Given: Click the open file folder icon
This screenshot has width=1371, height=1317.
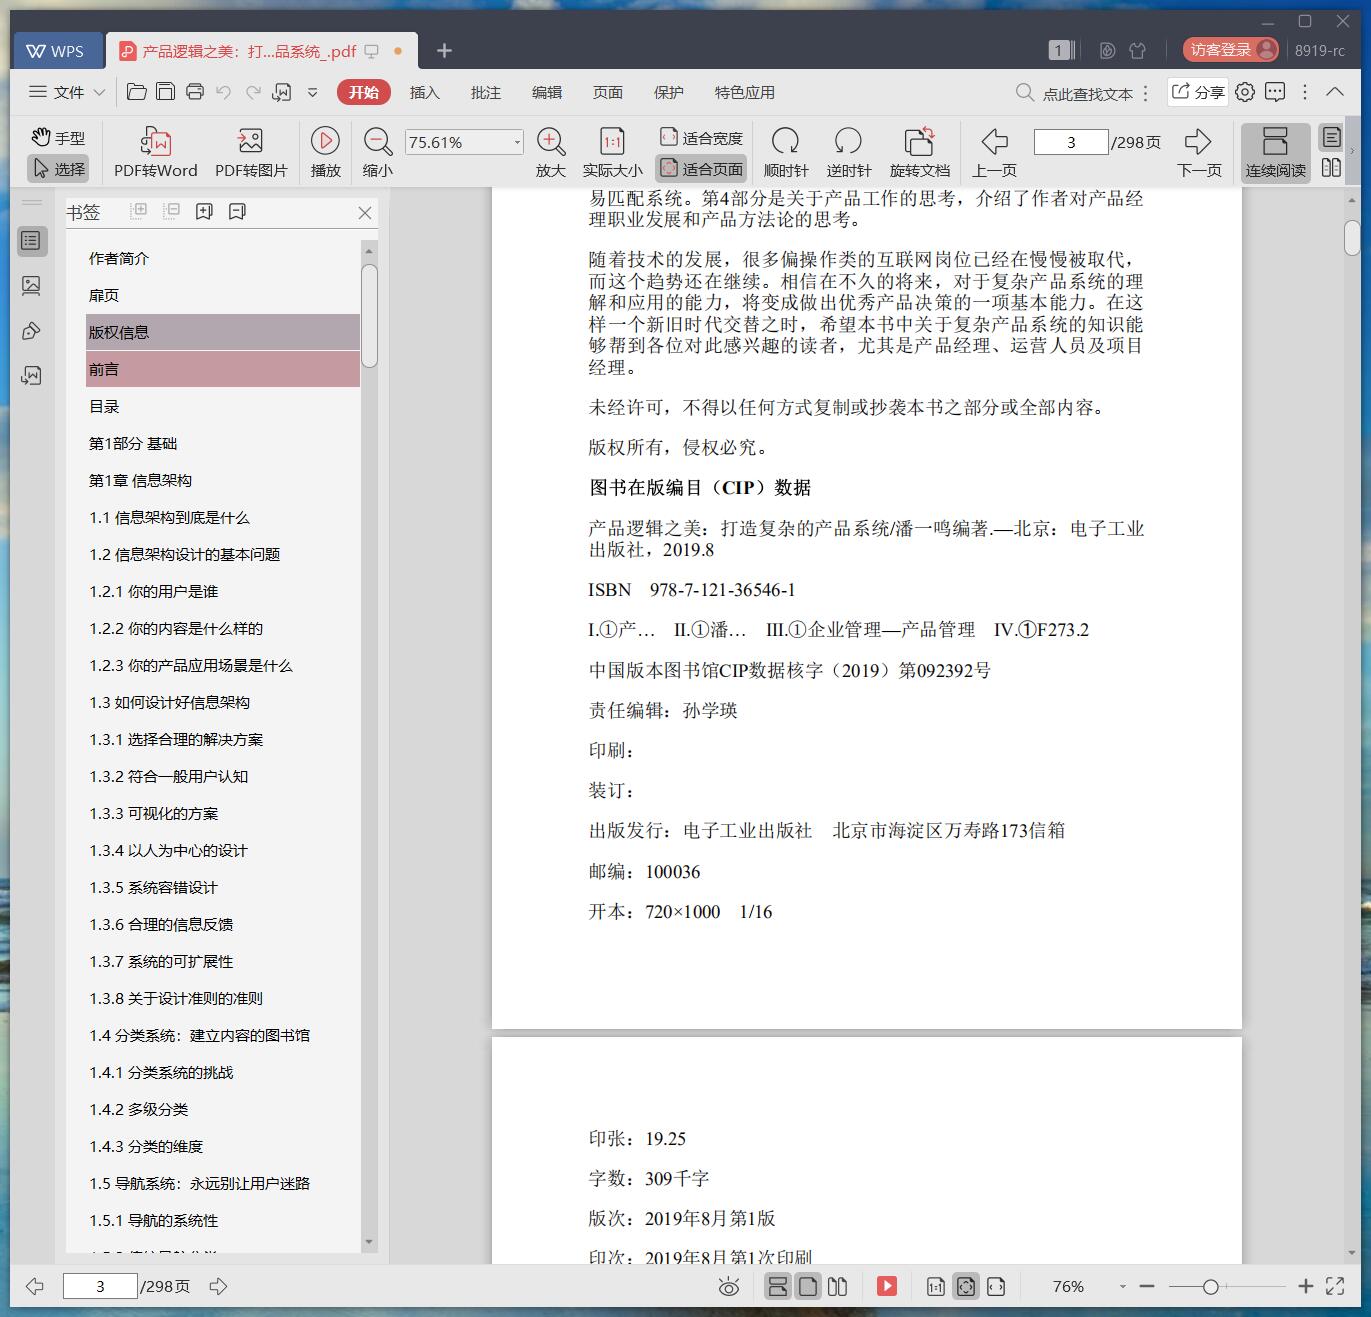Looking at the screenshot, I should tap(137, 92).
